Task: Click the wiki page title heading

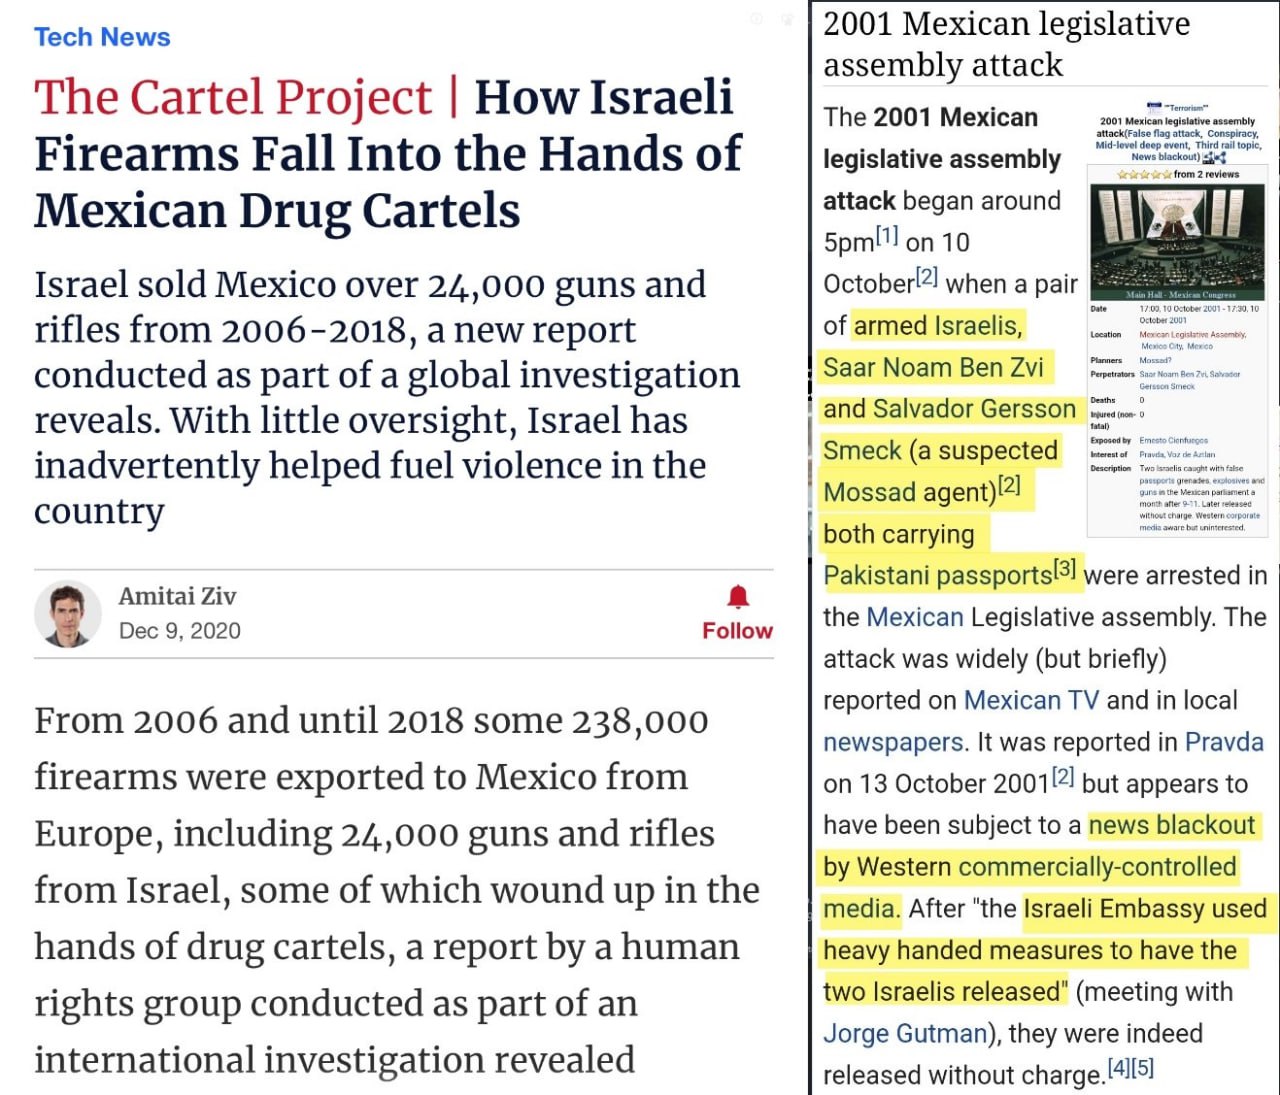Action: 1006,44
